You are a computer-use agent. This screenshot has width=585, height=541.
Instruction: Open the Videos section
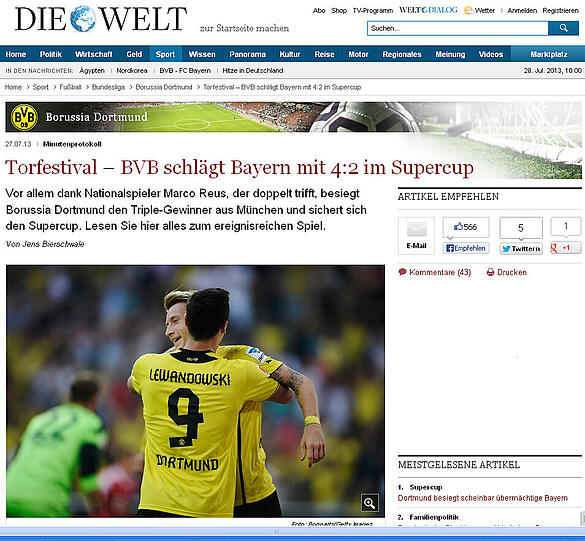(491, 54)
